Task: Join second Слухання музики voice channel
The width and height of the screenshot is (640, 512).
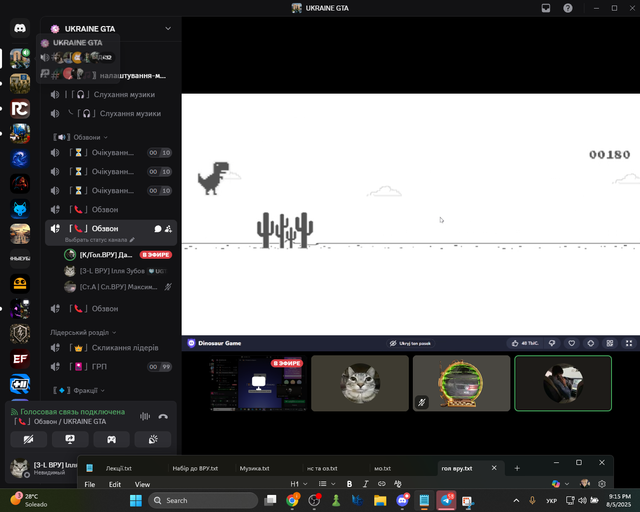Action: coord(110,114)
